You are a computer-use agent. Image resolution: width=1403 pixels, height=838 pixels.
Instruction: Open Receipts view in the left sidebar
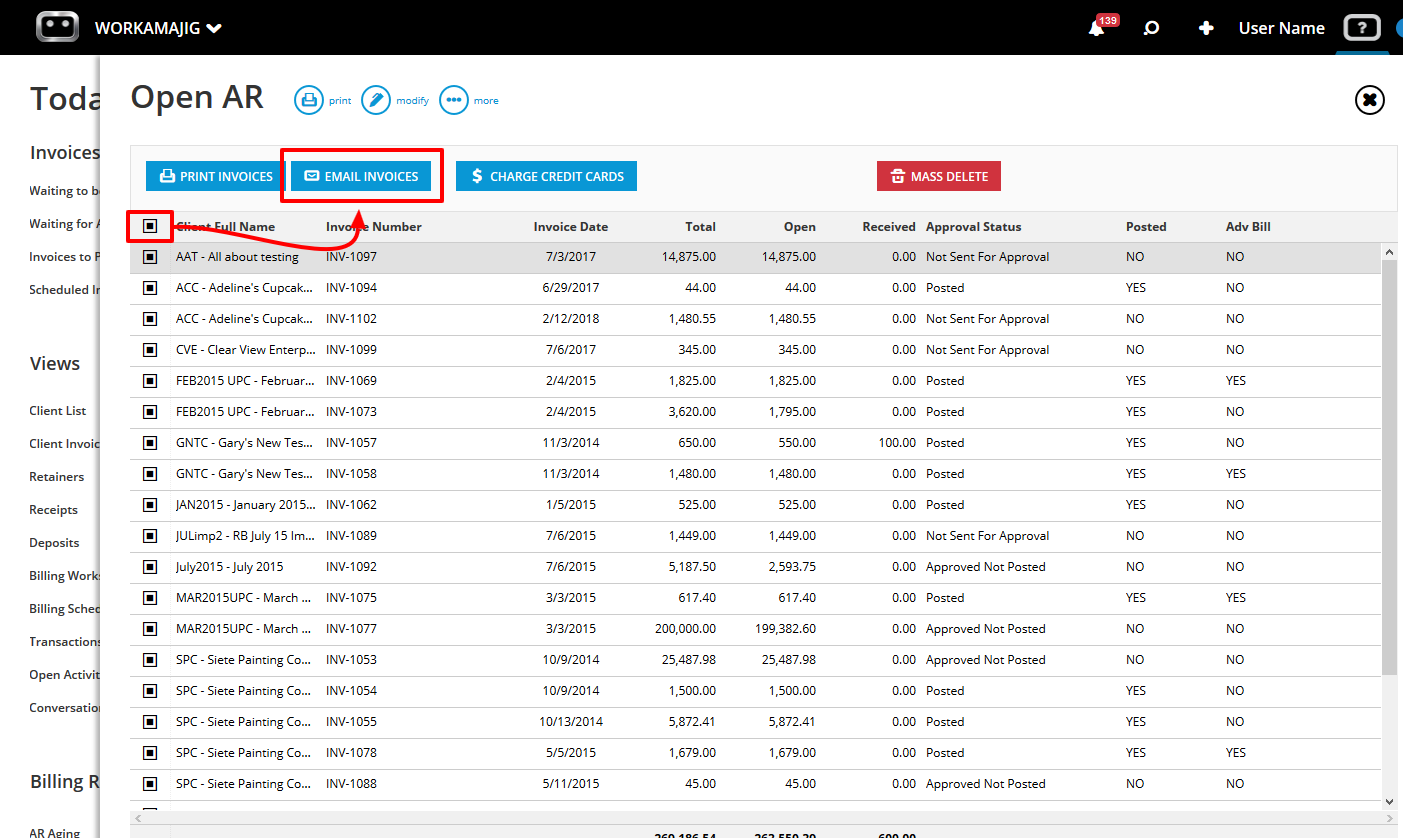[53, 510]
